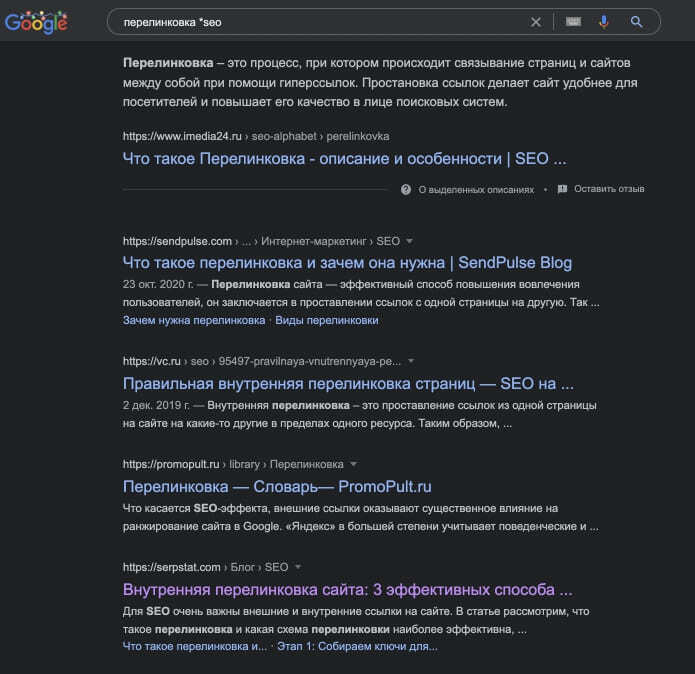Open Что такое Перелинковка - описание и особенности result

(x=344, y=159)
